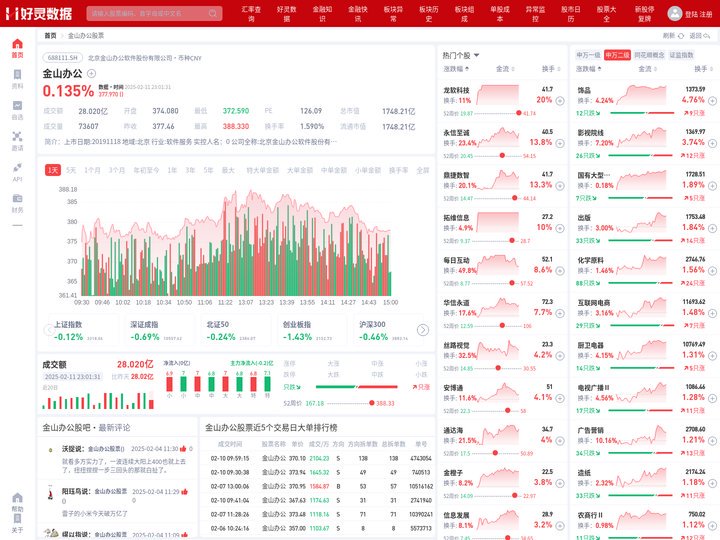
Task: Open the 龙软科技 mini chart thumbnail
Action: coord(498,95)
